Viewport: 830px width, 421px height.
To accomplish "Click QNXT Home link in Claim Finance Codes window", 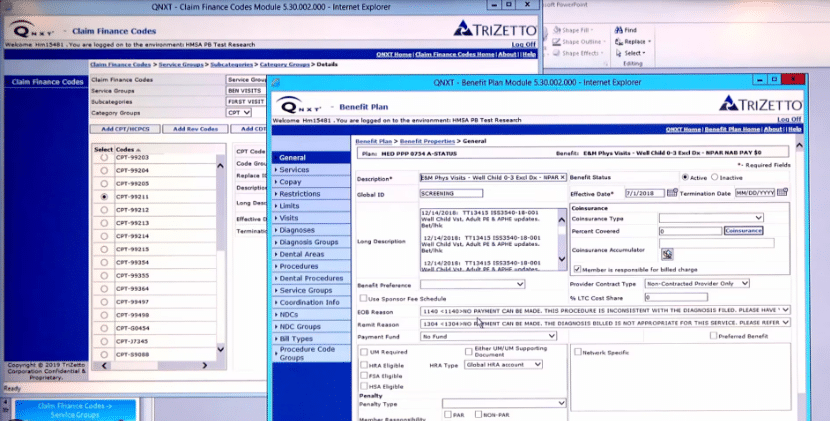I will 394,54.
